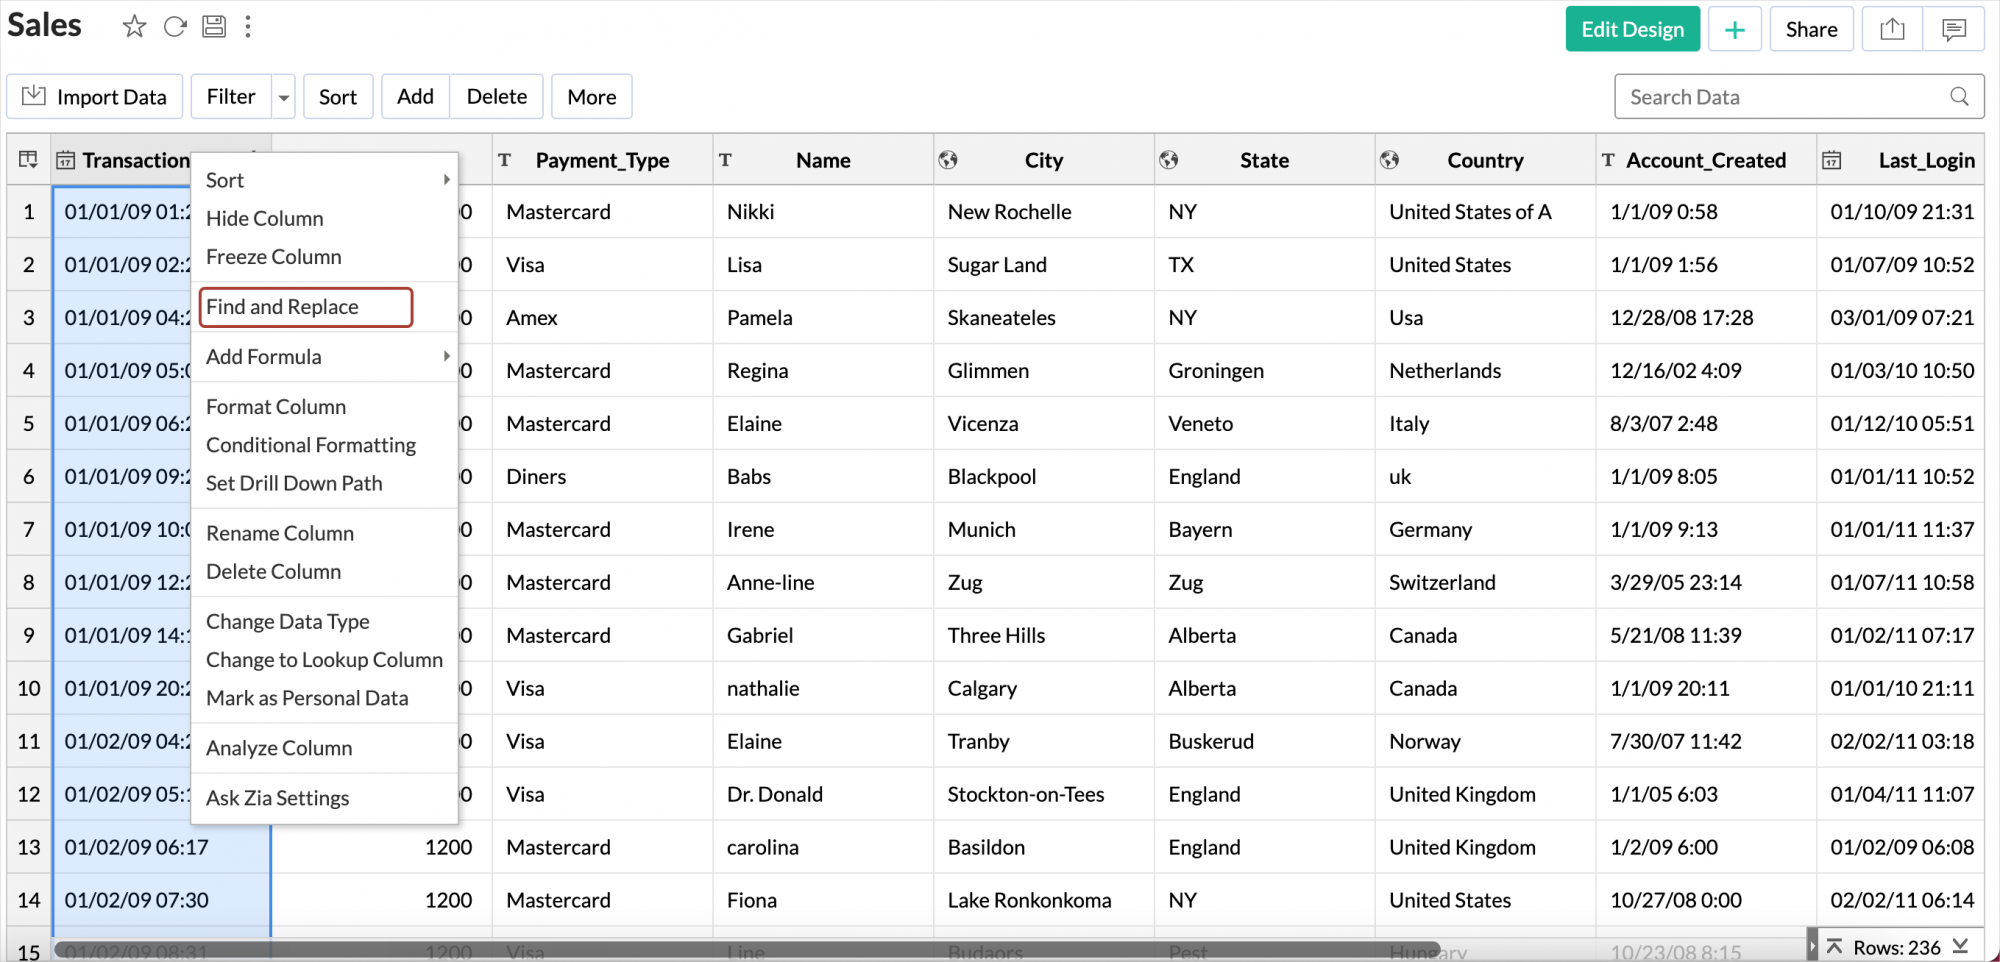Mark the Sales table as favorite with the star icon
Viewport: 2000px width, 962px height.
click(x=134, y=27)
